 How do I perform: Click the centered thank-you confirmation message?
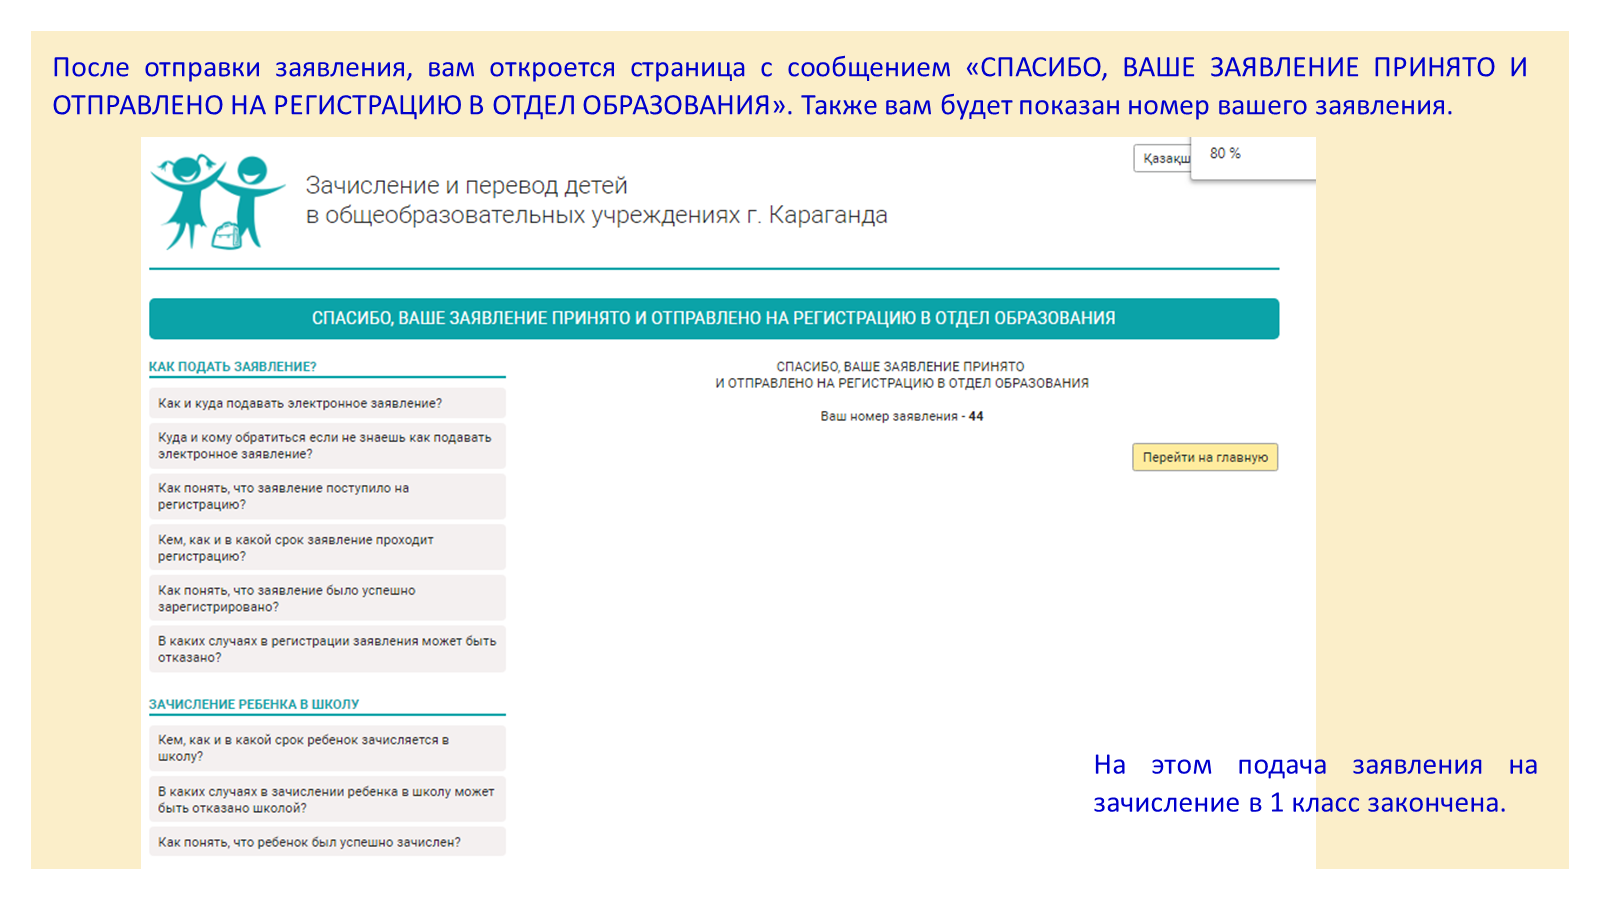pos(901,375)
